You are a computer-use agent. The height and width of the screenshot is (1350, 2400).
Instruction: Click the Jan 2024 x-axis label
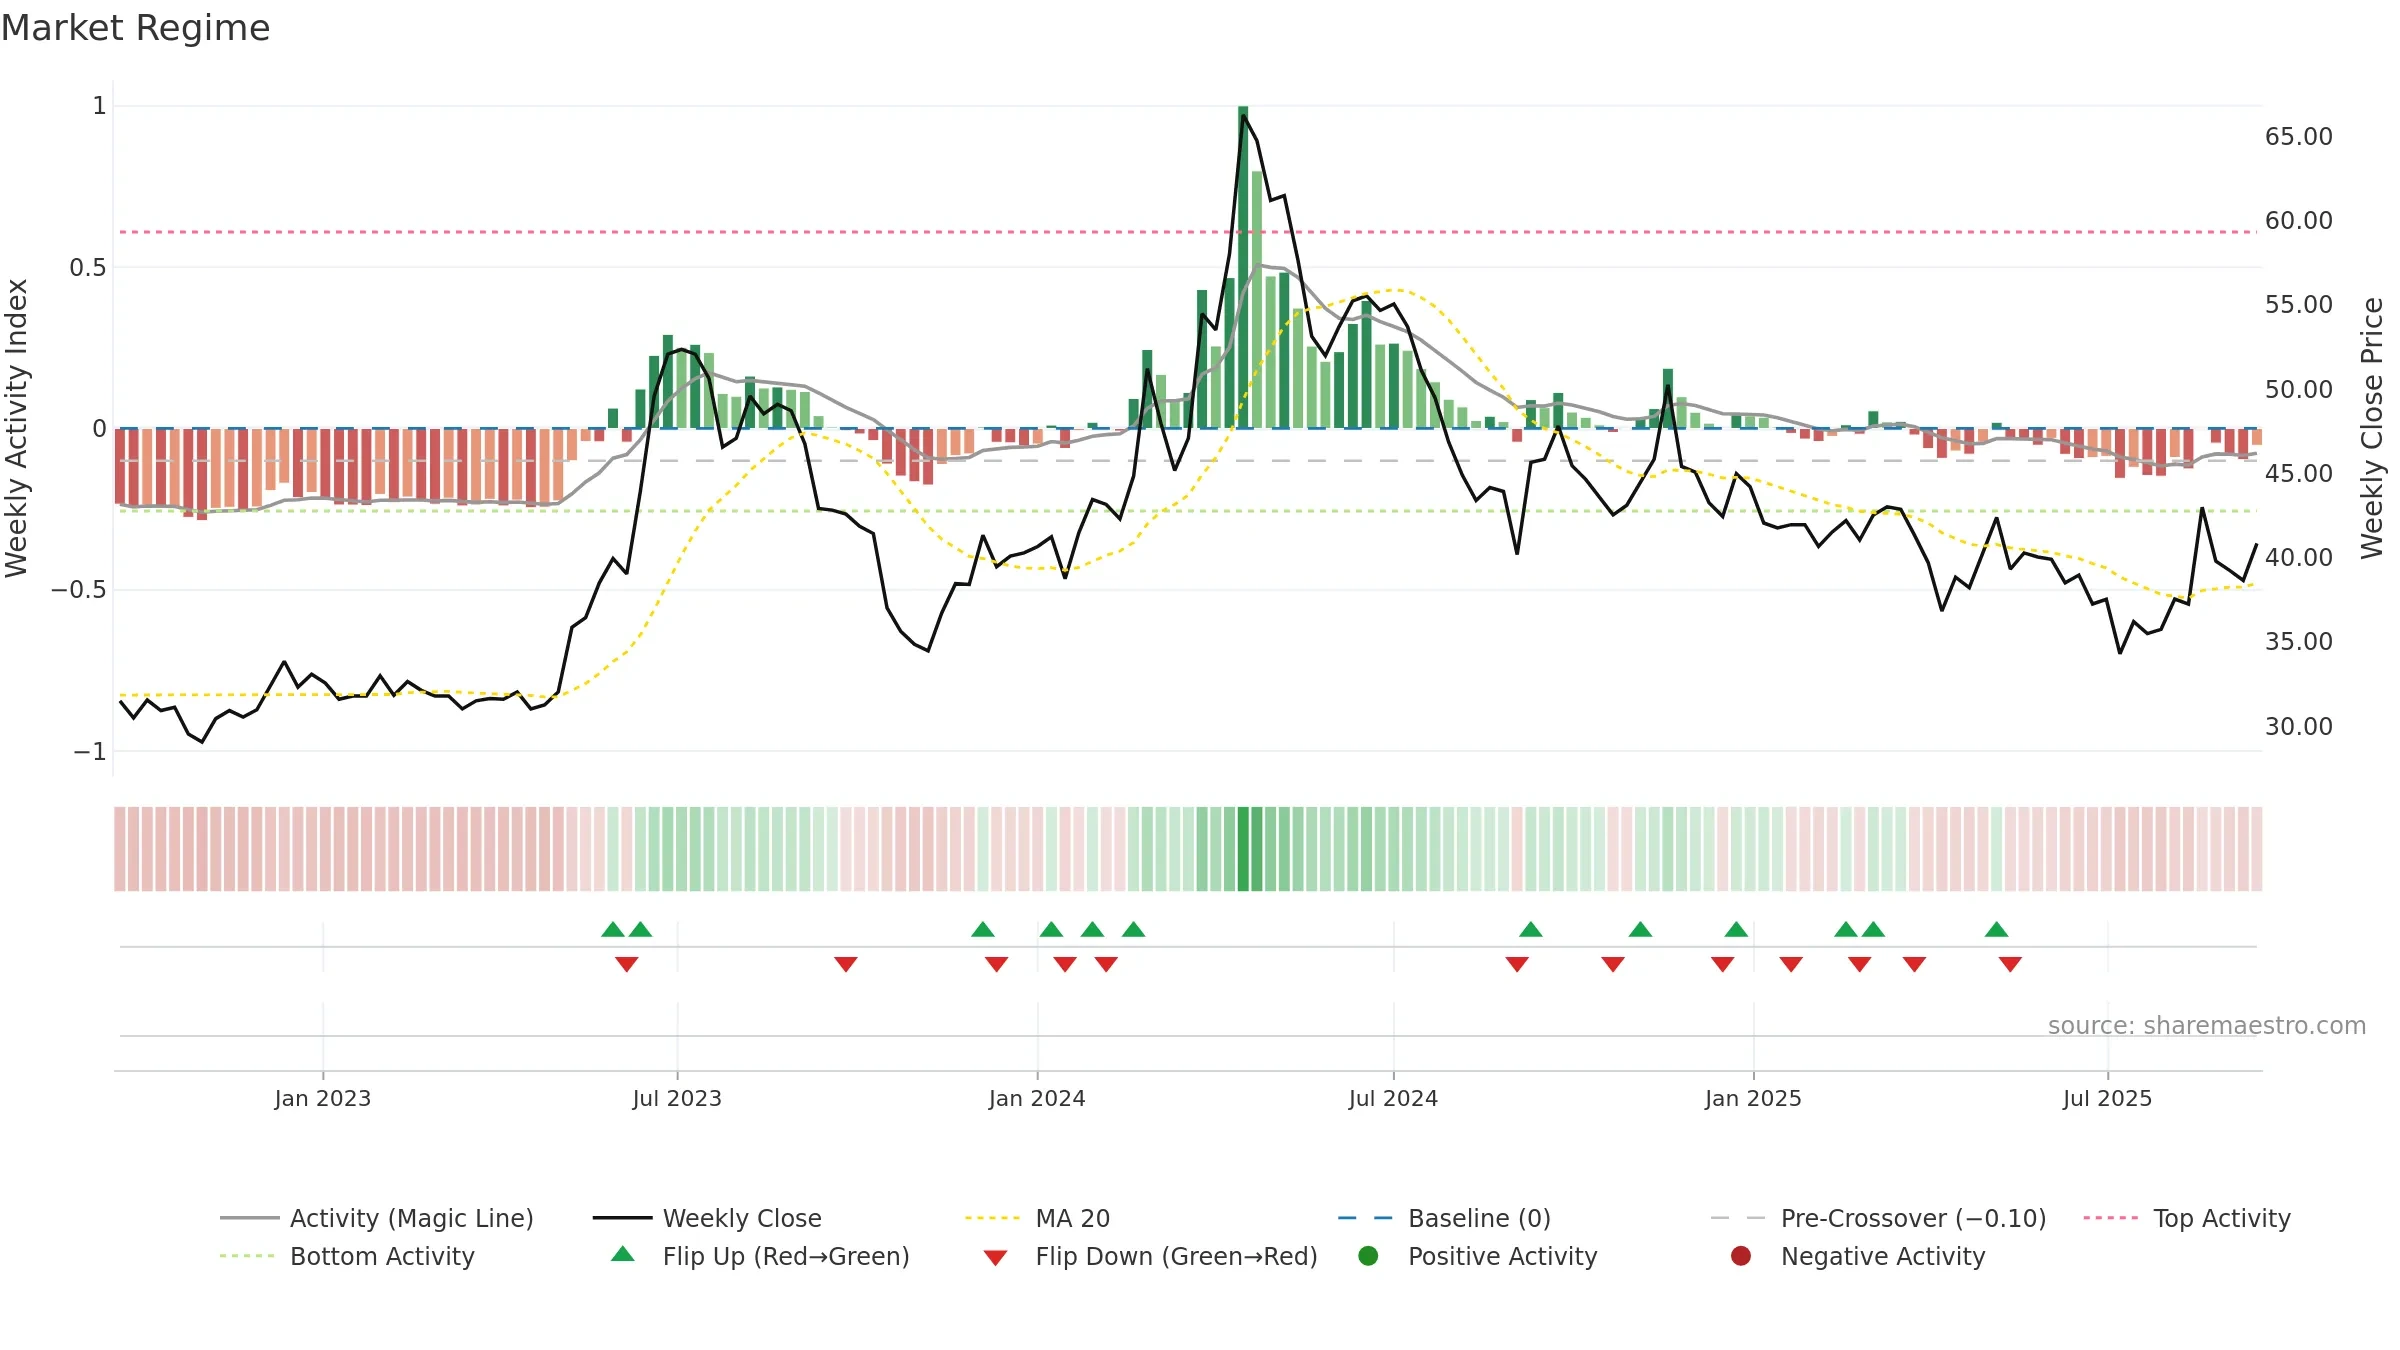pyautogui.click(x=1037, y=1098)
